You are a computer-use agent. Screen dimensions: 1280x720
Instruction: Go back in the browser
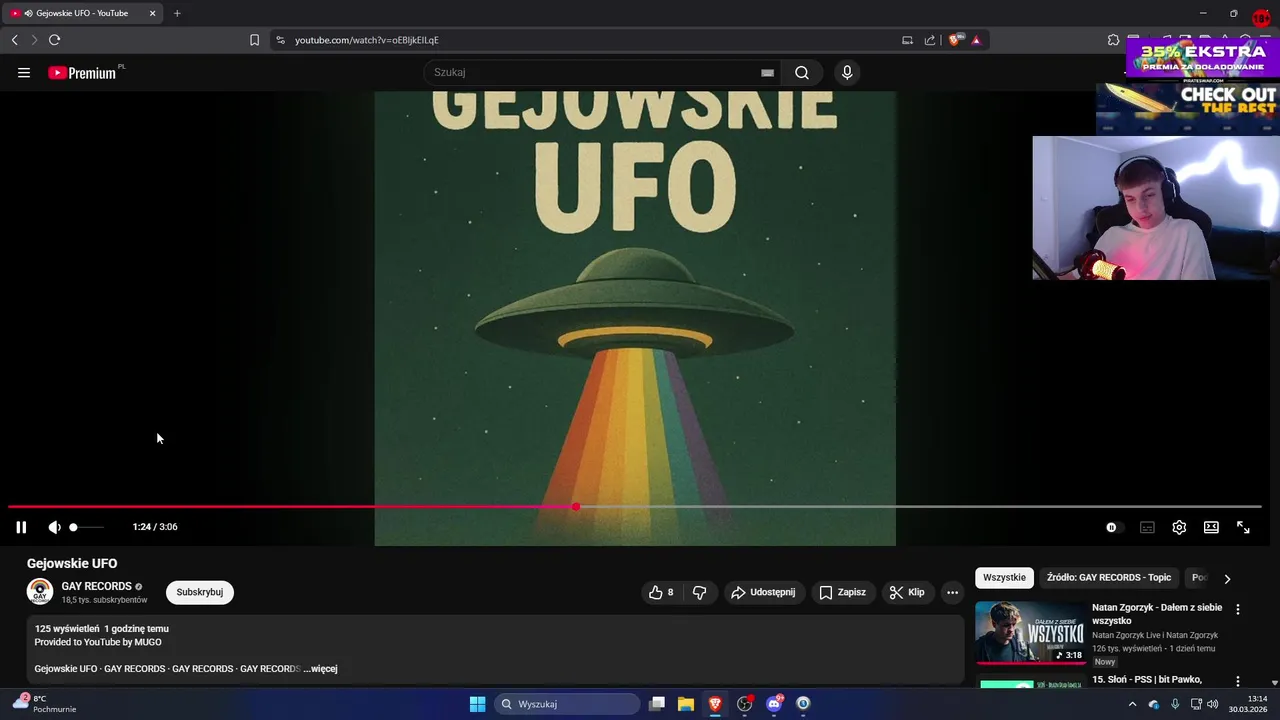[x=14, y=40]
